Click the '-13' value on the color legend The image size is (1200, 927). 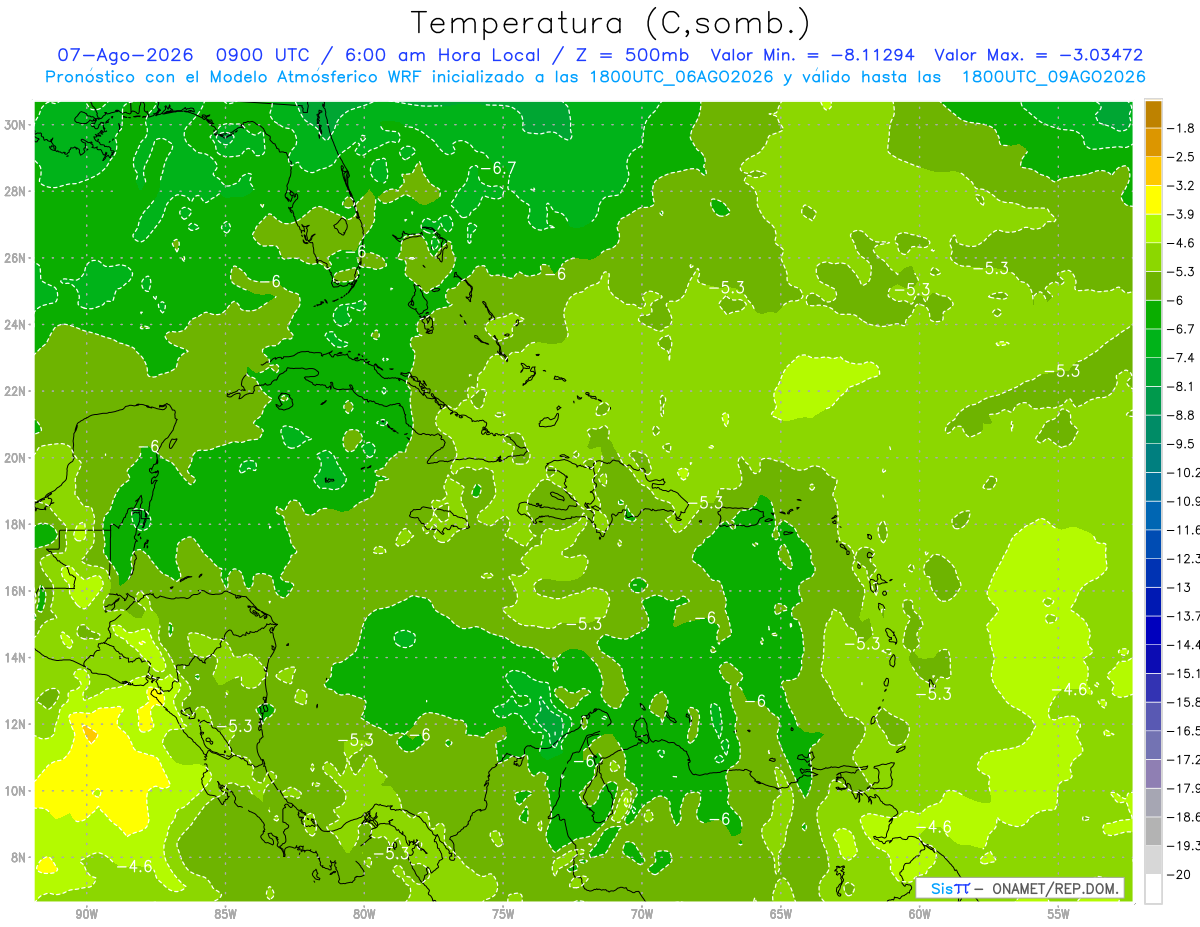1178,587
